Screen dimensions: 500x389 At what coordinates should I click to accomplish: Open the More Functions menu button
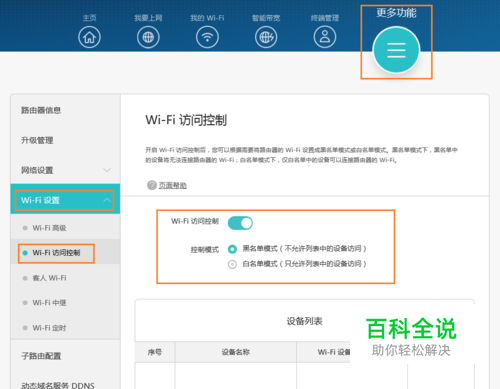click(396, 50)
